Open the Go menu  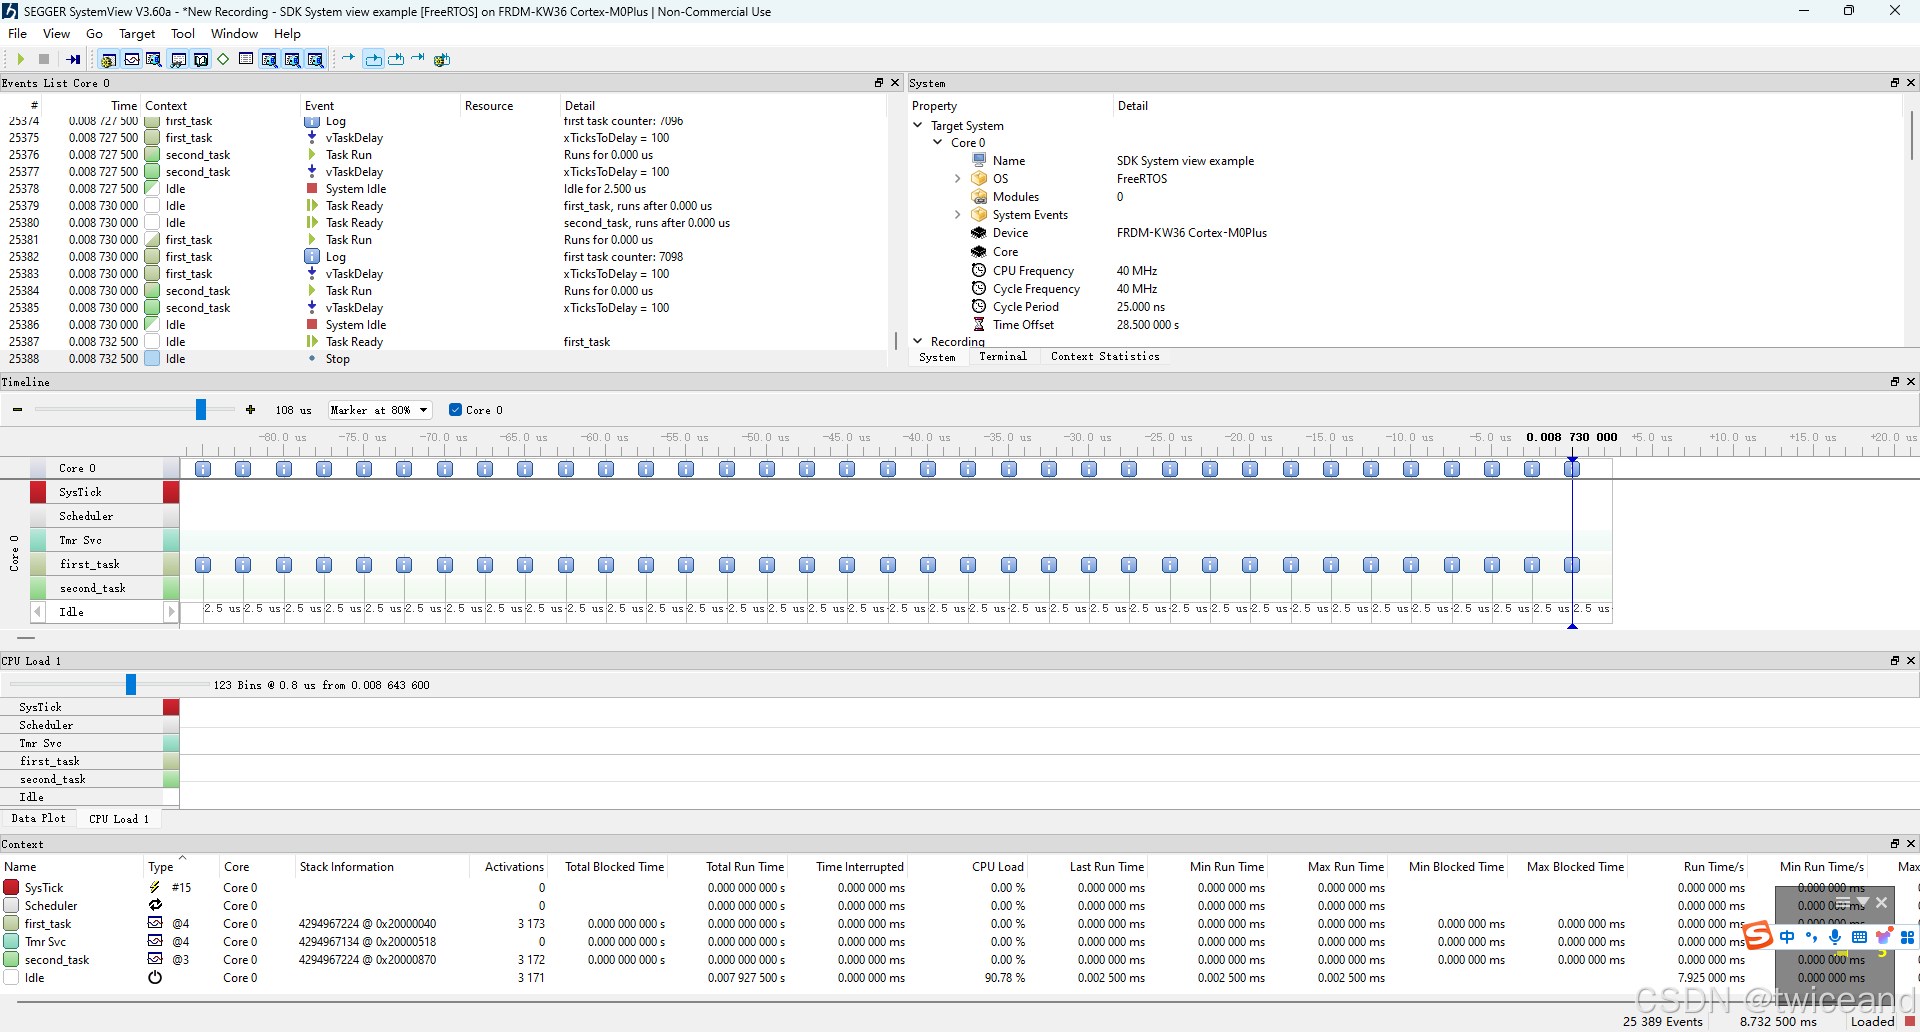click(94, 34)
